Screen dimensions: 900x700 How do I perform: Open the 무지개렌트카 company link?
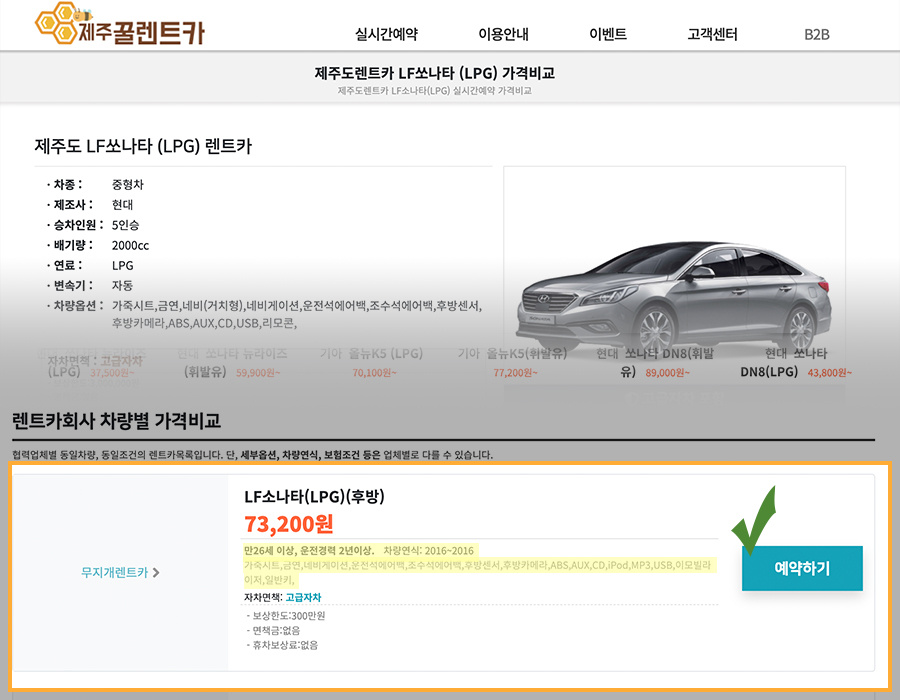tap(114, 572)
